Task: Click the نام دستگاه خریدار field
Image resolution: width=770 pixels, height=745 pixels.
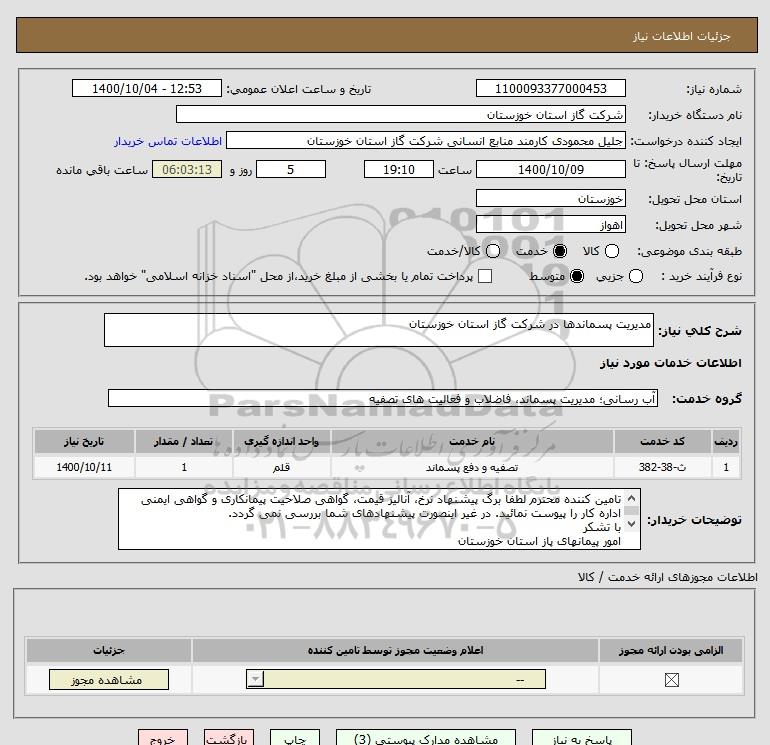Action: 401,114
